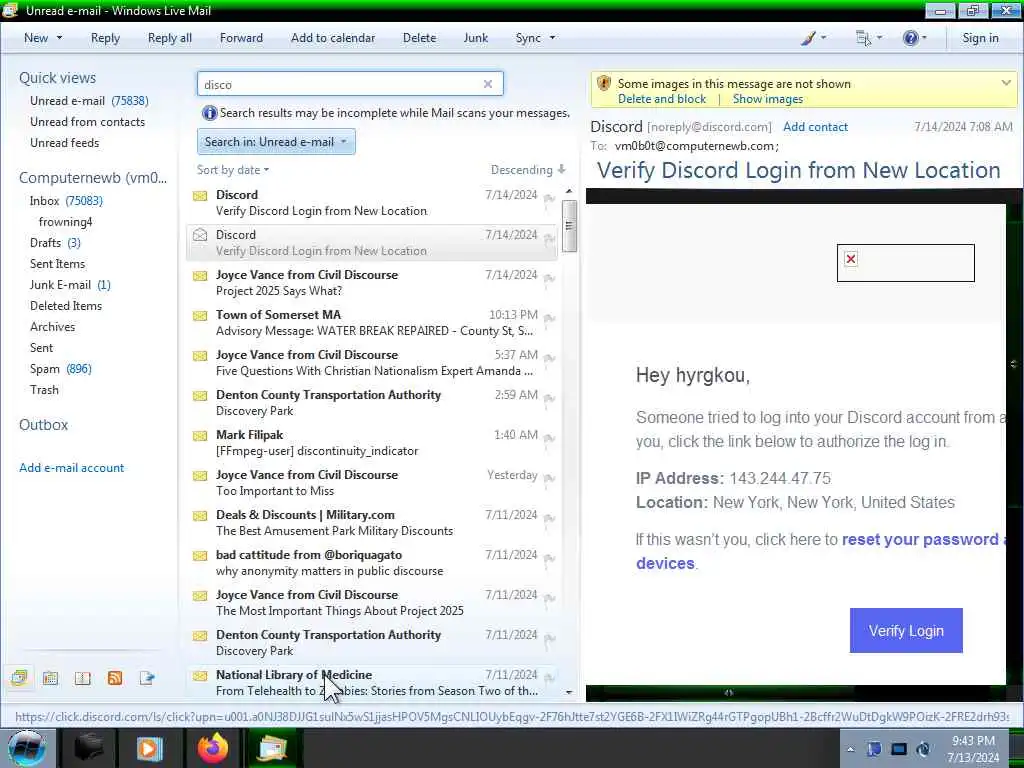Flag the bad cattitude message
The image size is (1024, 768).
pyautogui.click(x=549, y=559)
